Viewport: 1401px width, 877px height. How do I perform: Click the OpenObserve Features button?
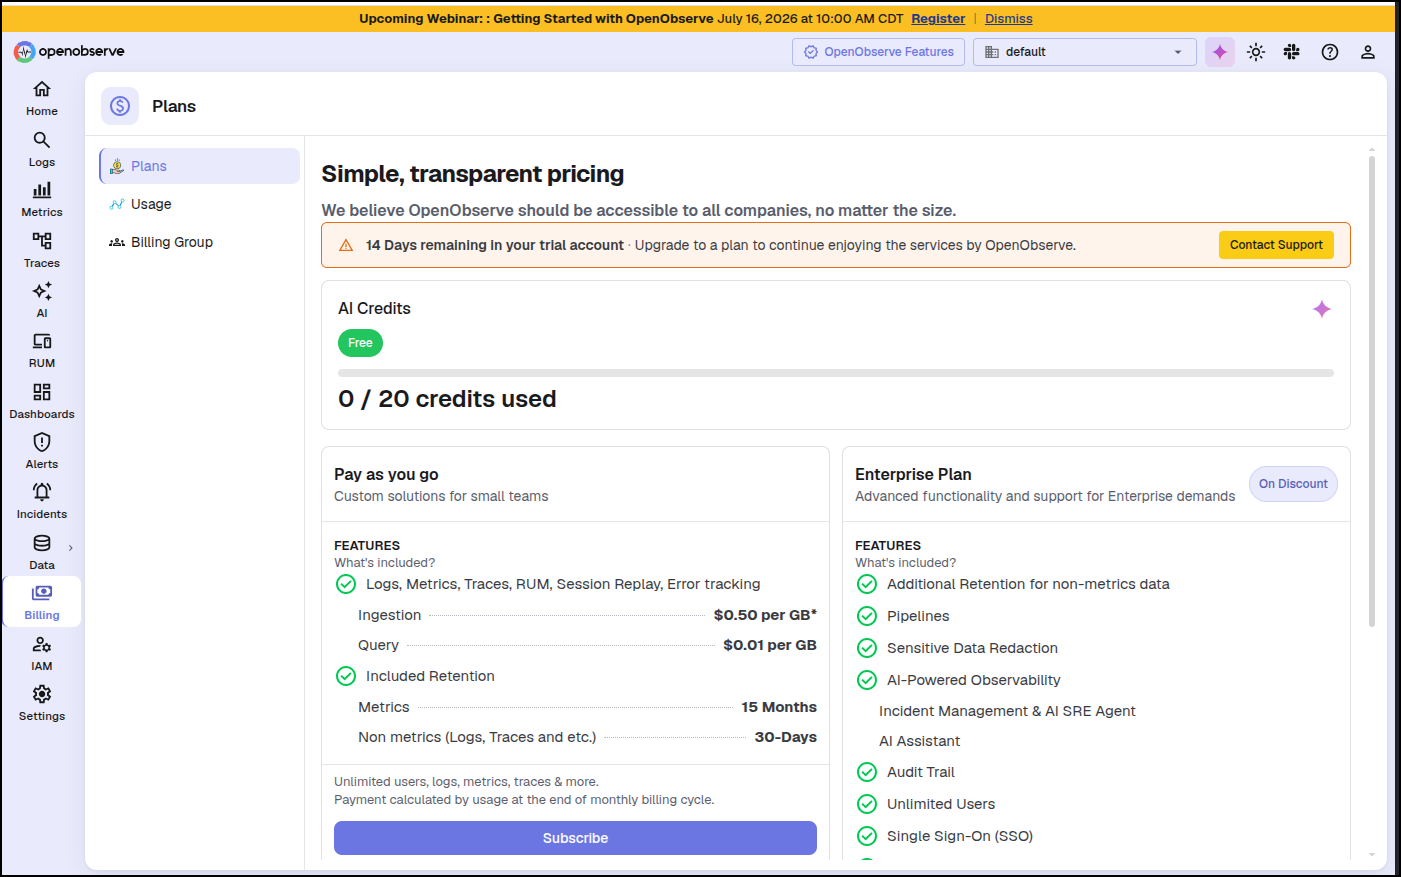coord(879,52)
